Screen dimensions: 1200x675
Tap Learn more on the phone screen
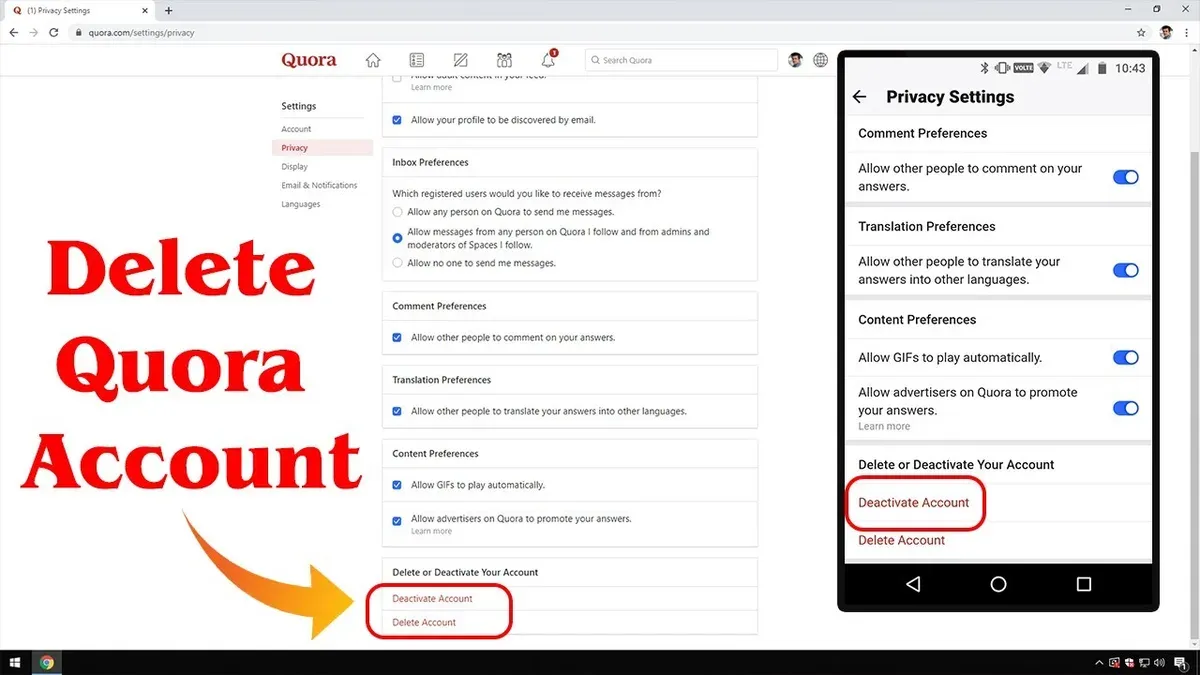(884, 426)
